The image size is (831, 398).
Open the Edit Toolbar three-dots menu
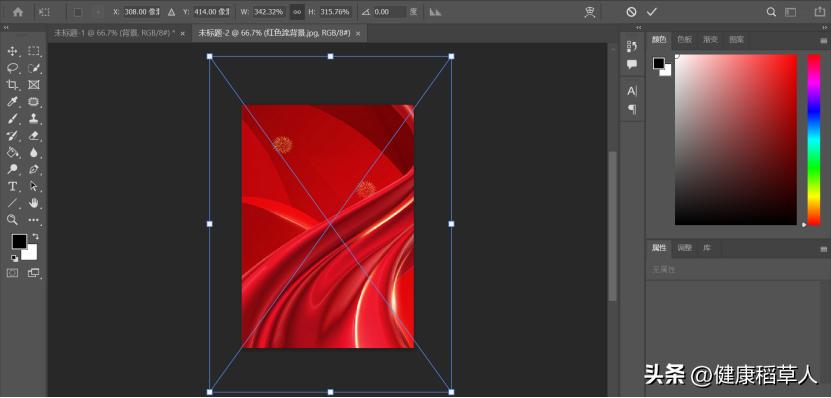pyautogui.click(x=34, y=219)
